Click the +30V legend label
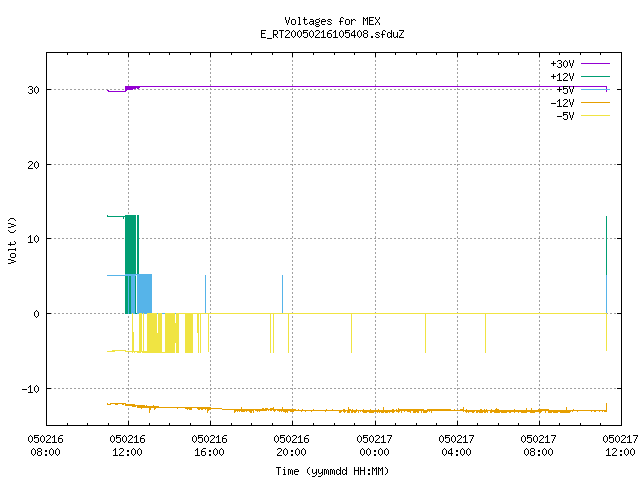 coord(562,64)
